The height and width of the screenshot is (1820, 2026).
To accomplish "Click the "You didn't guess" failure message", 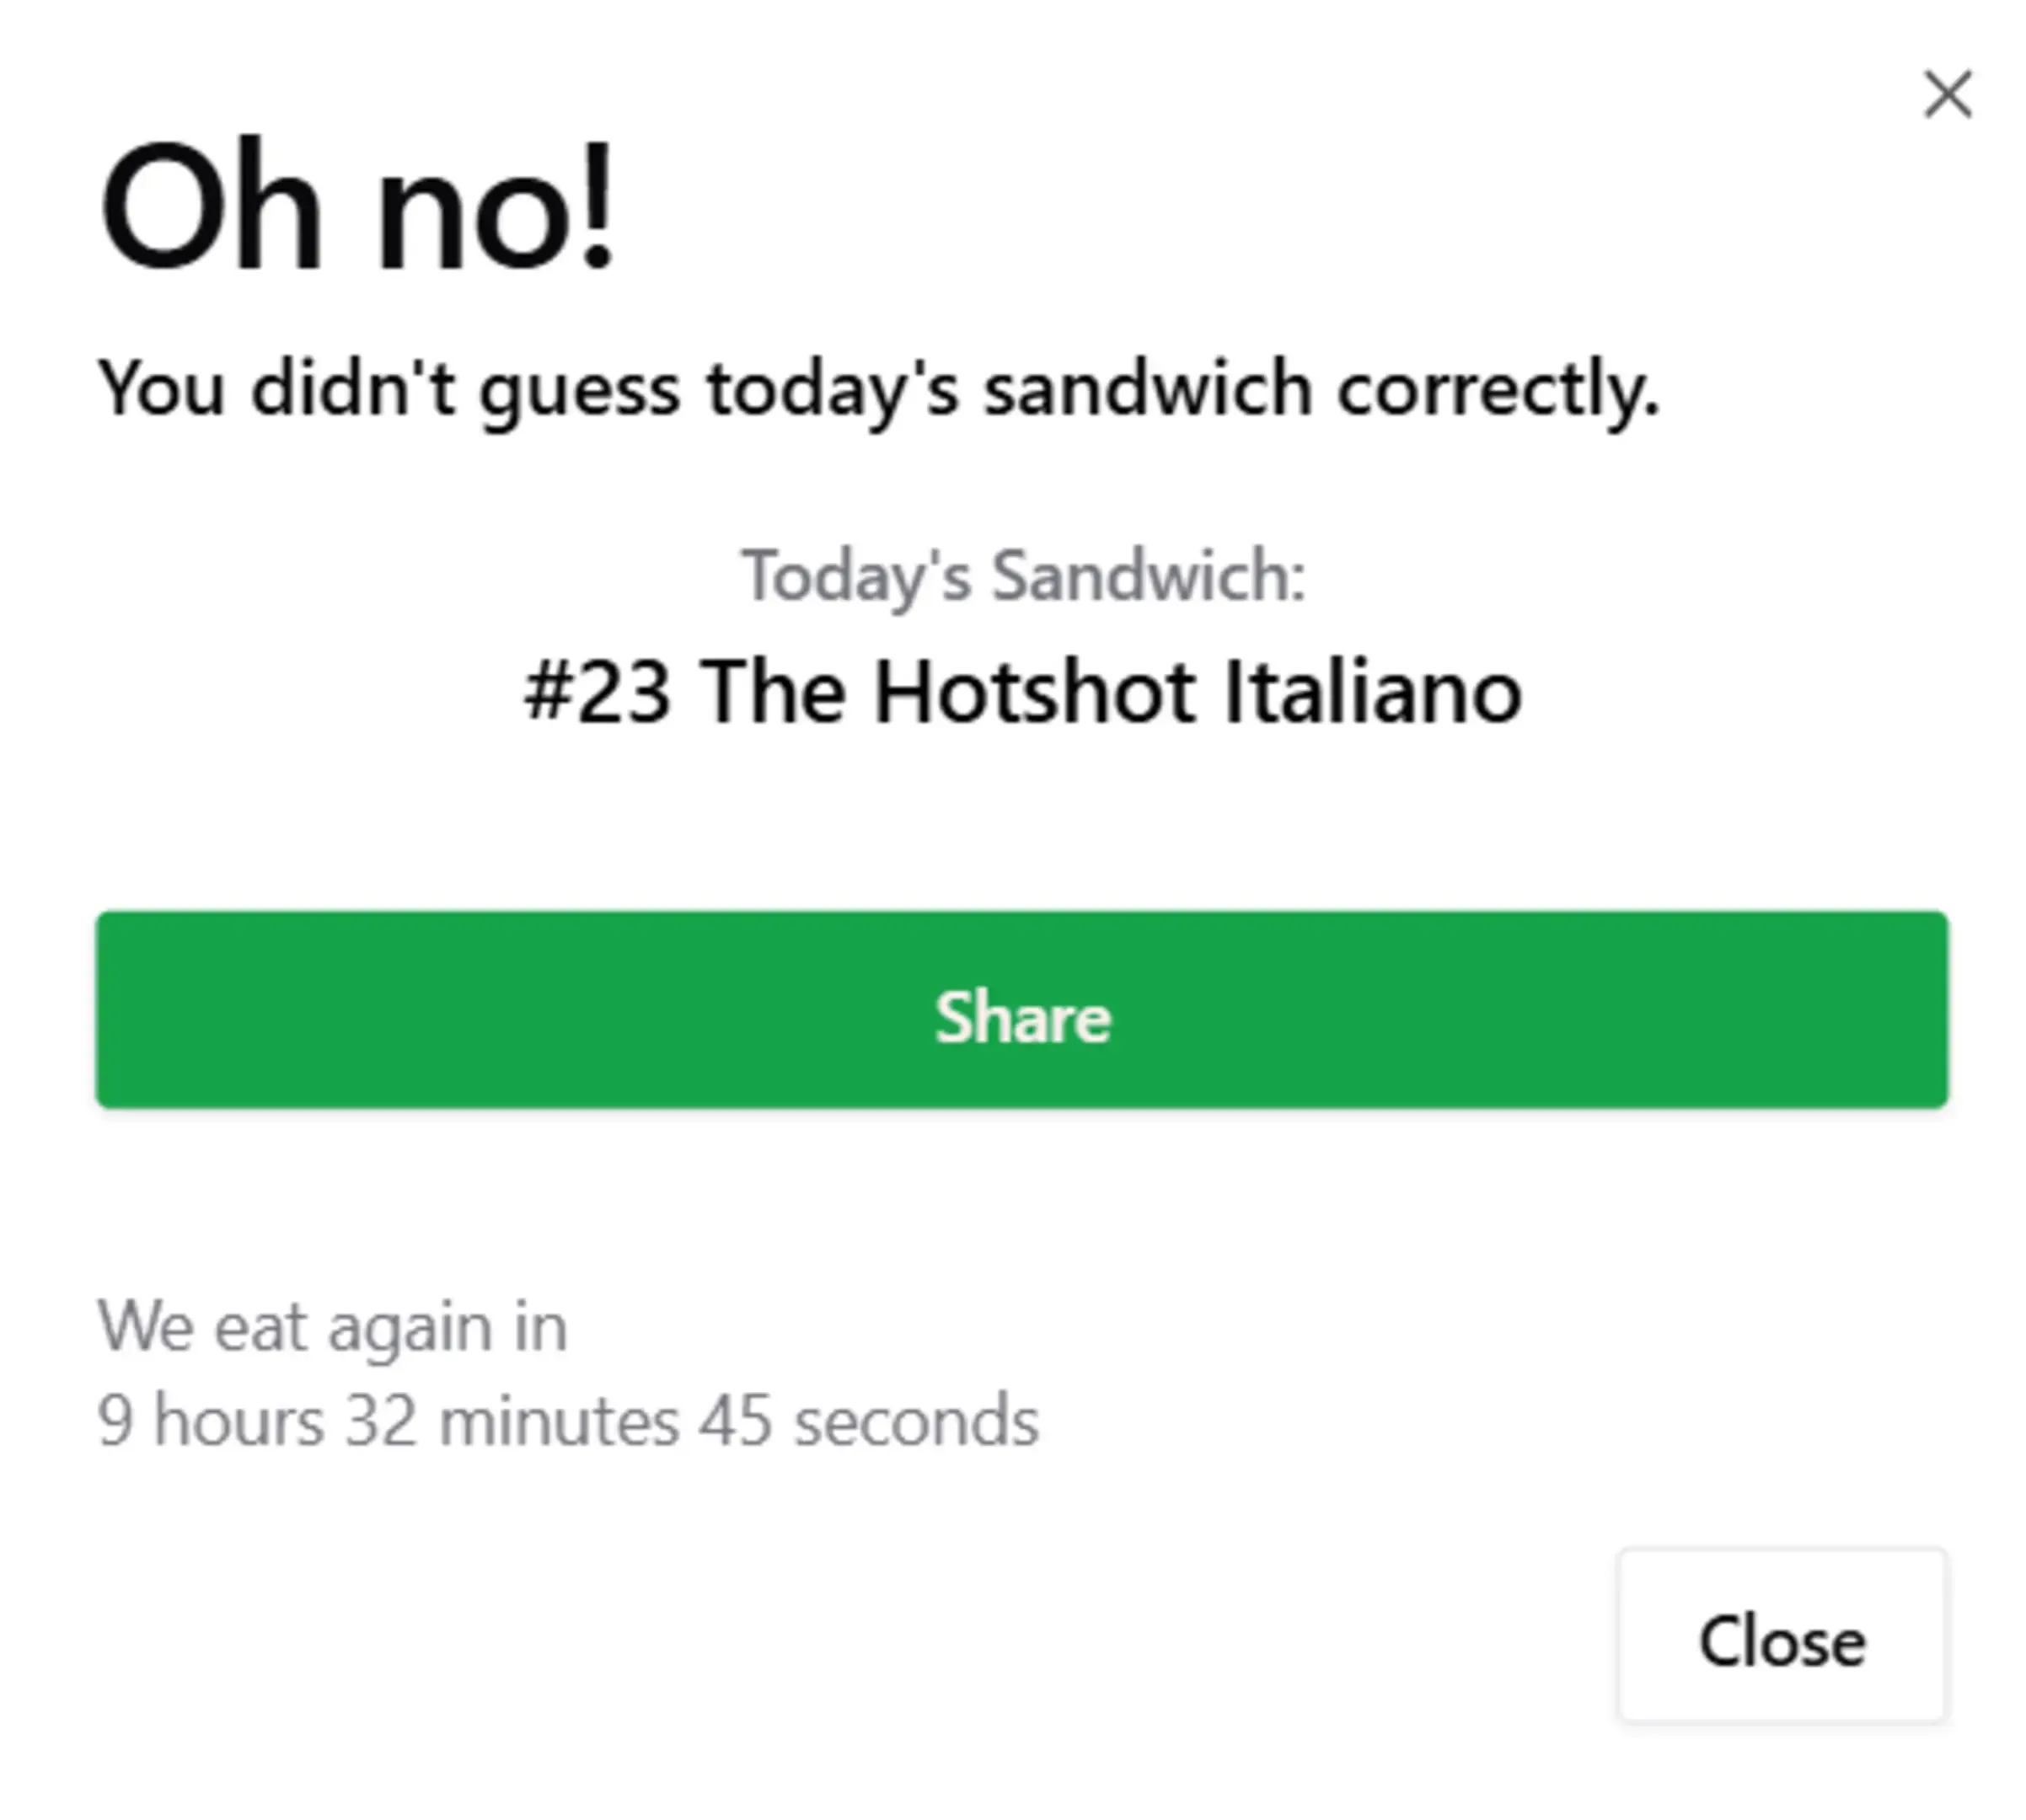I will tap(877, 389).
